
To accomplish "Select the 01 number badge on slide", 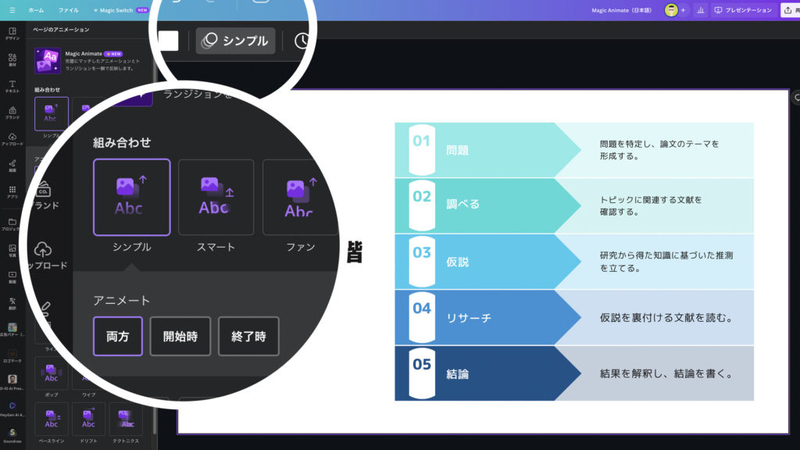I will click(422, 149).
